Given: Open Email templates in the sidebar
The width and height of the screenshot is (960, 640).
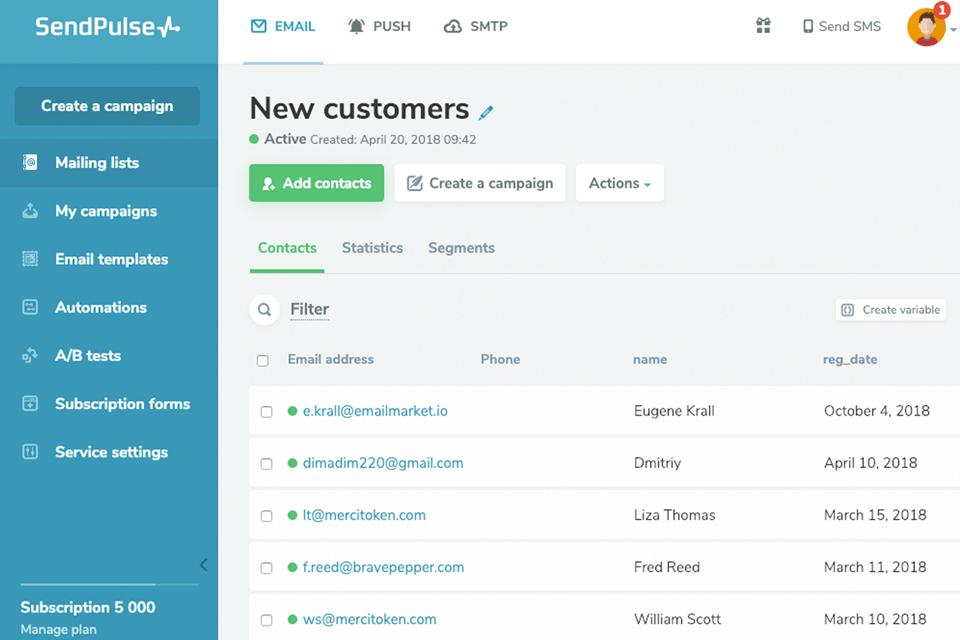Looking at the screenshot, I should coord(109,259).
